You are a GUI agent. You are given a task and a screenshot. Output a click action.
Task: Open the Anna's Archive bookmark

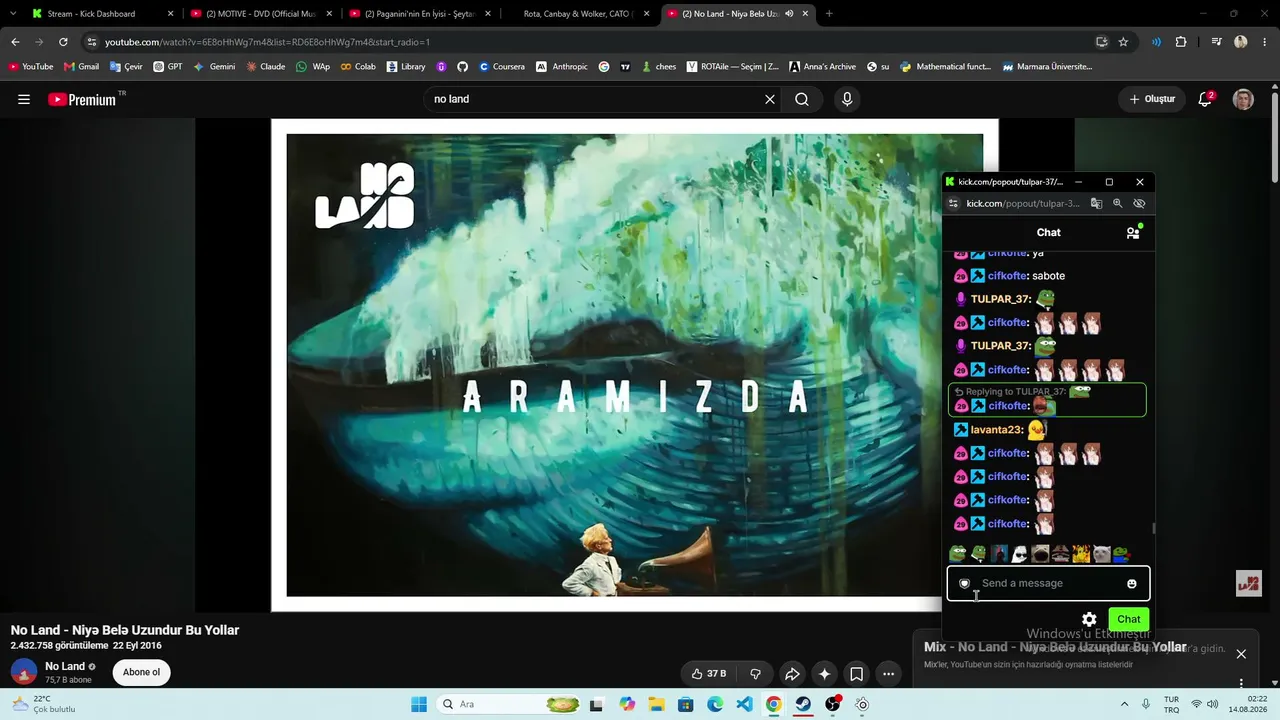[822, 66]
